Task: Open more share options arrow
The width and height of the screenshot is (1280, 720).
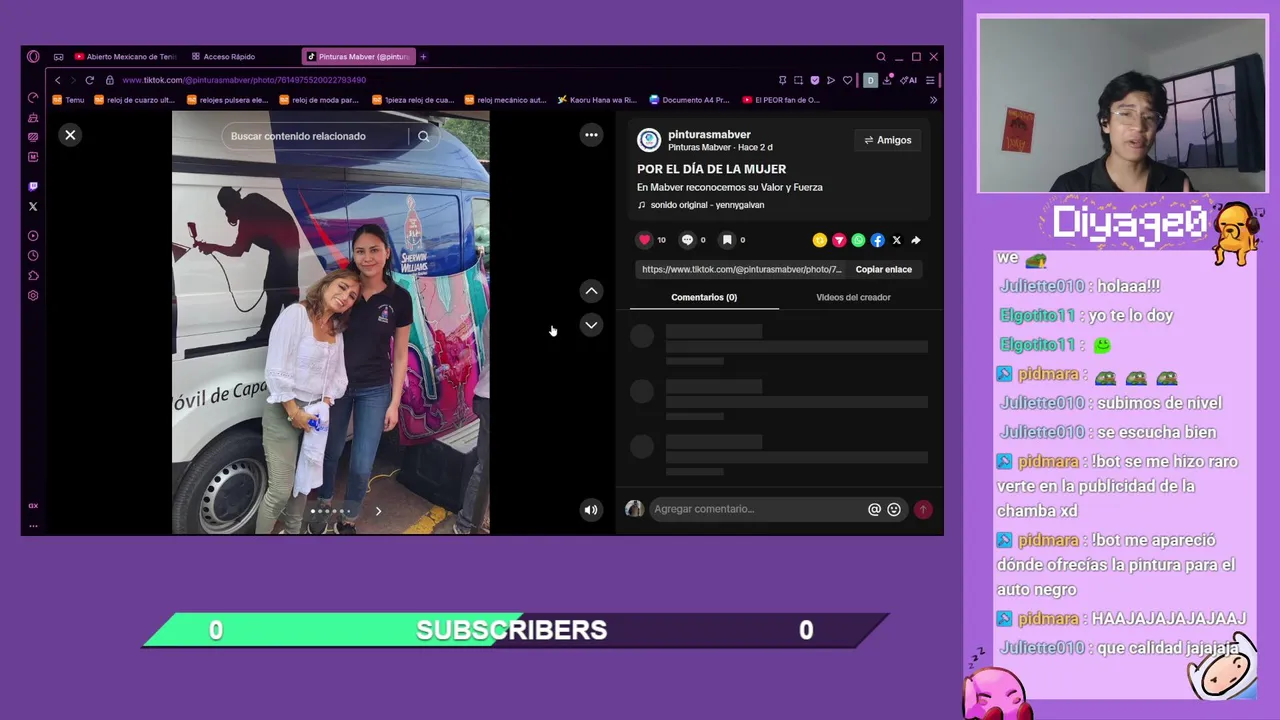Action: click(x=915, y=240)
